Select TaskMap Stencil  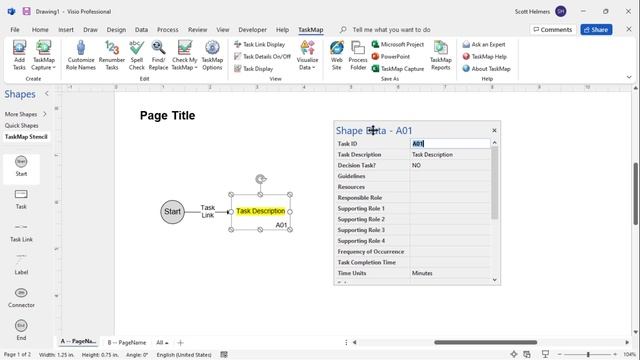coord(26,136)
